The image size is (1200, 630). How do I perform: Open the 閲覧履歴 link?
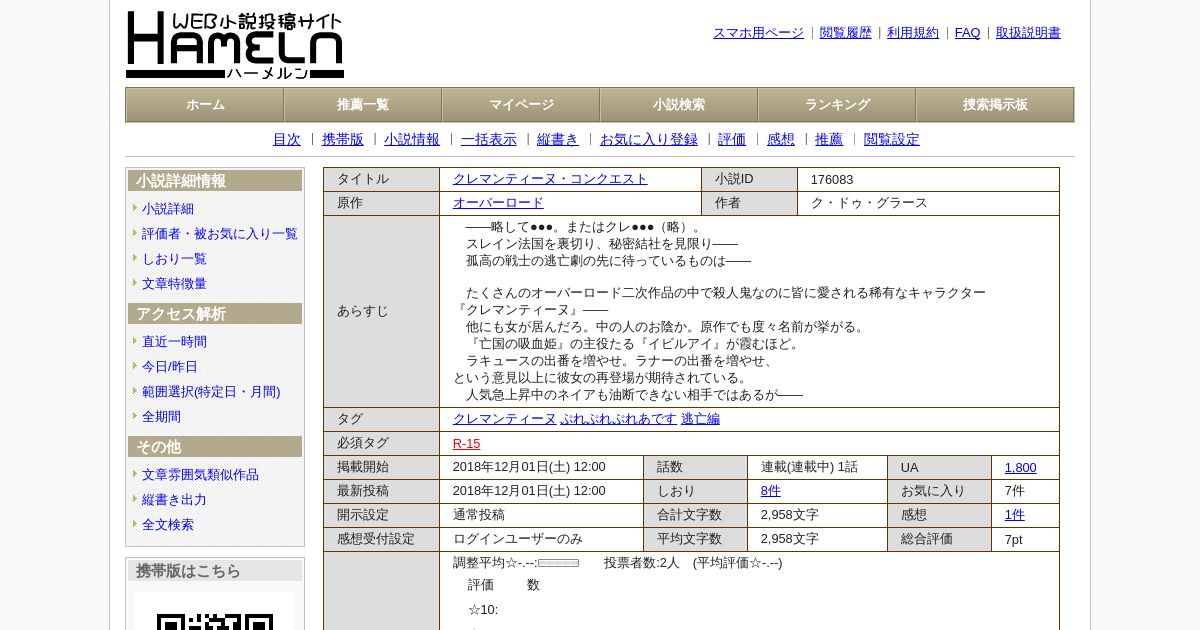click(846, 33)
